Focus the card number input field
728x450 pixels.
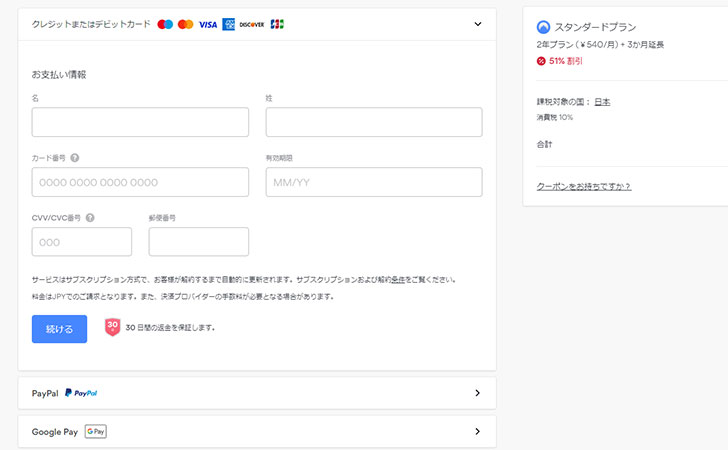point(140,182)
